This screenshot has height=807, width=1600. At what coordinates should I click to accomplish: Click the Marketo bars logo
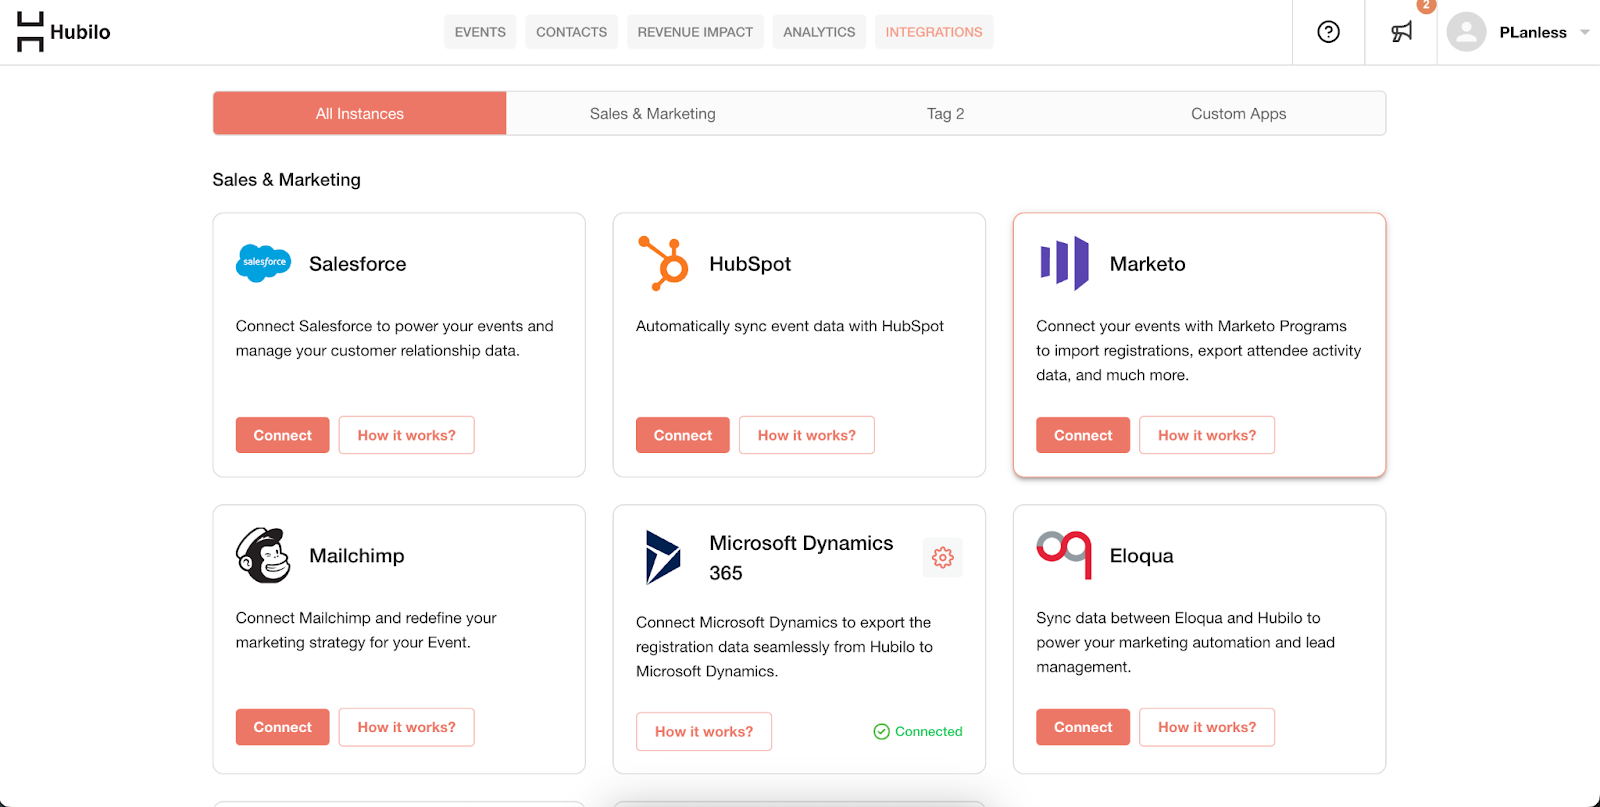click(1064, 263)
